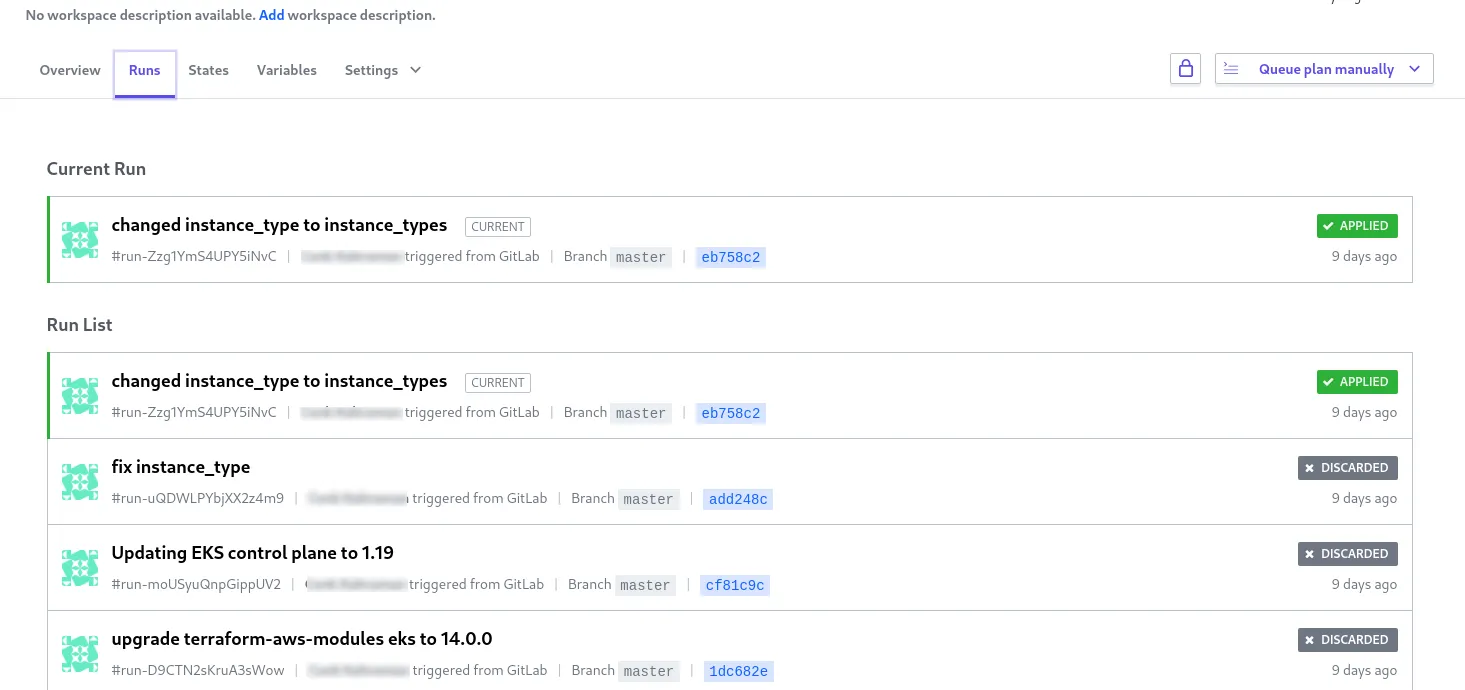
Task: Open upgrade terraform-aws-modules eks to 14.0.0 run
Action: (x=301, y=639)
